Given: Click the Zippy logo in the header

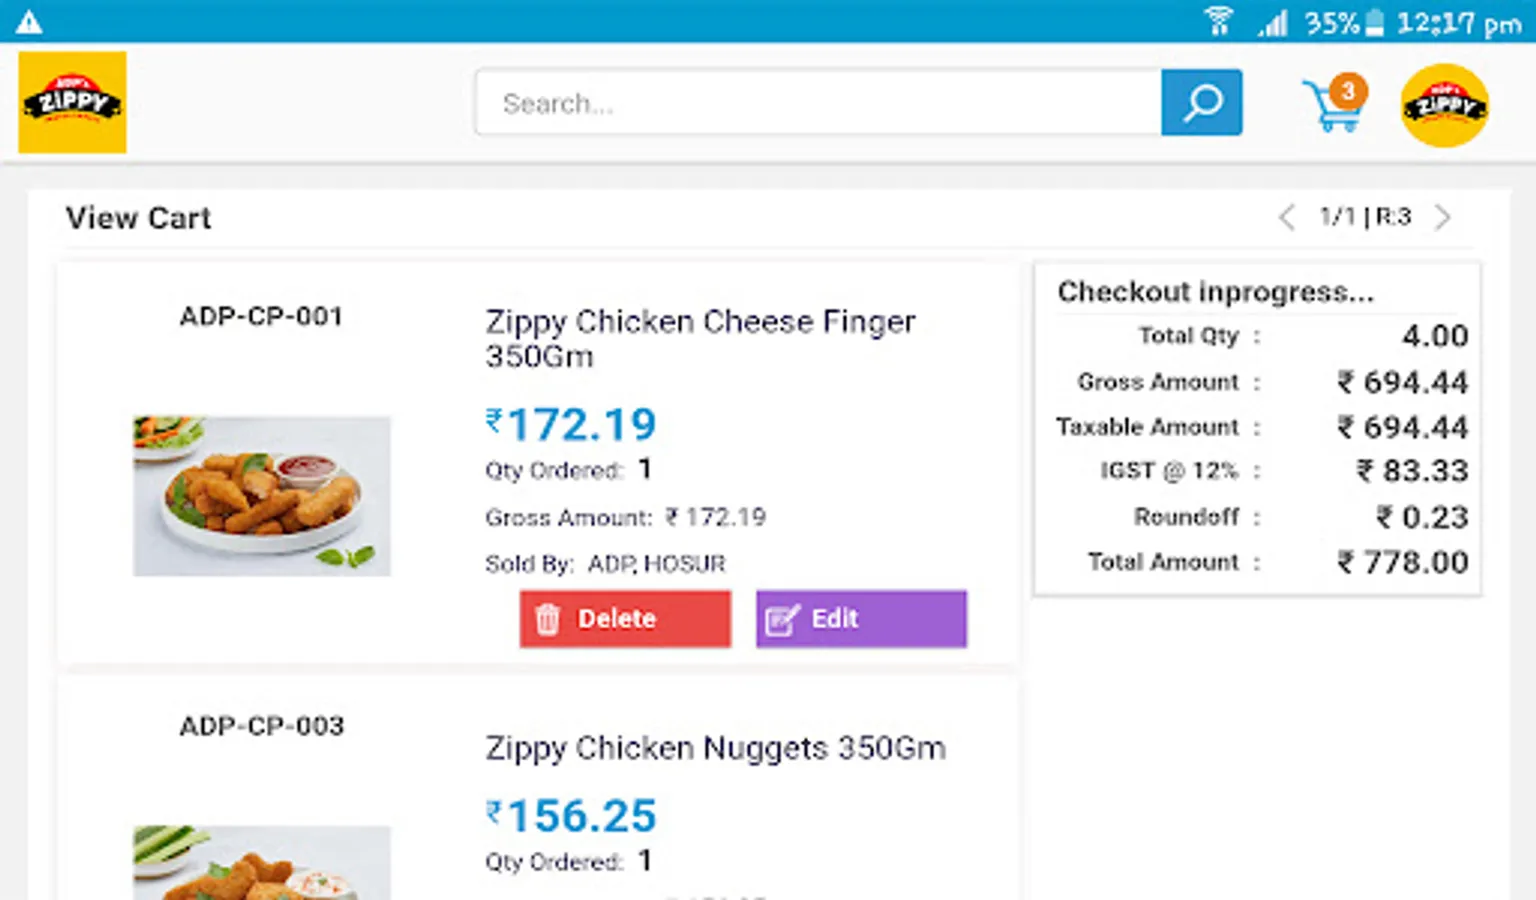Looking at the screenshot, I should (x=72, y=102).
